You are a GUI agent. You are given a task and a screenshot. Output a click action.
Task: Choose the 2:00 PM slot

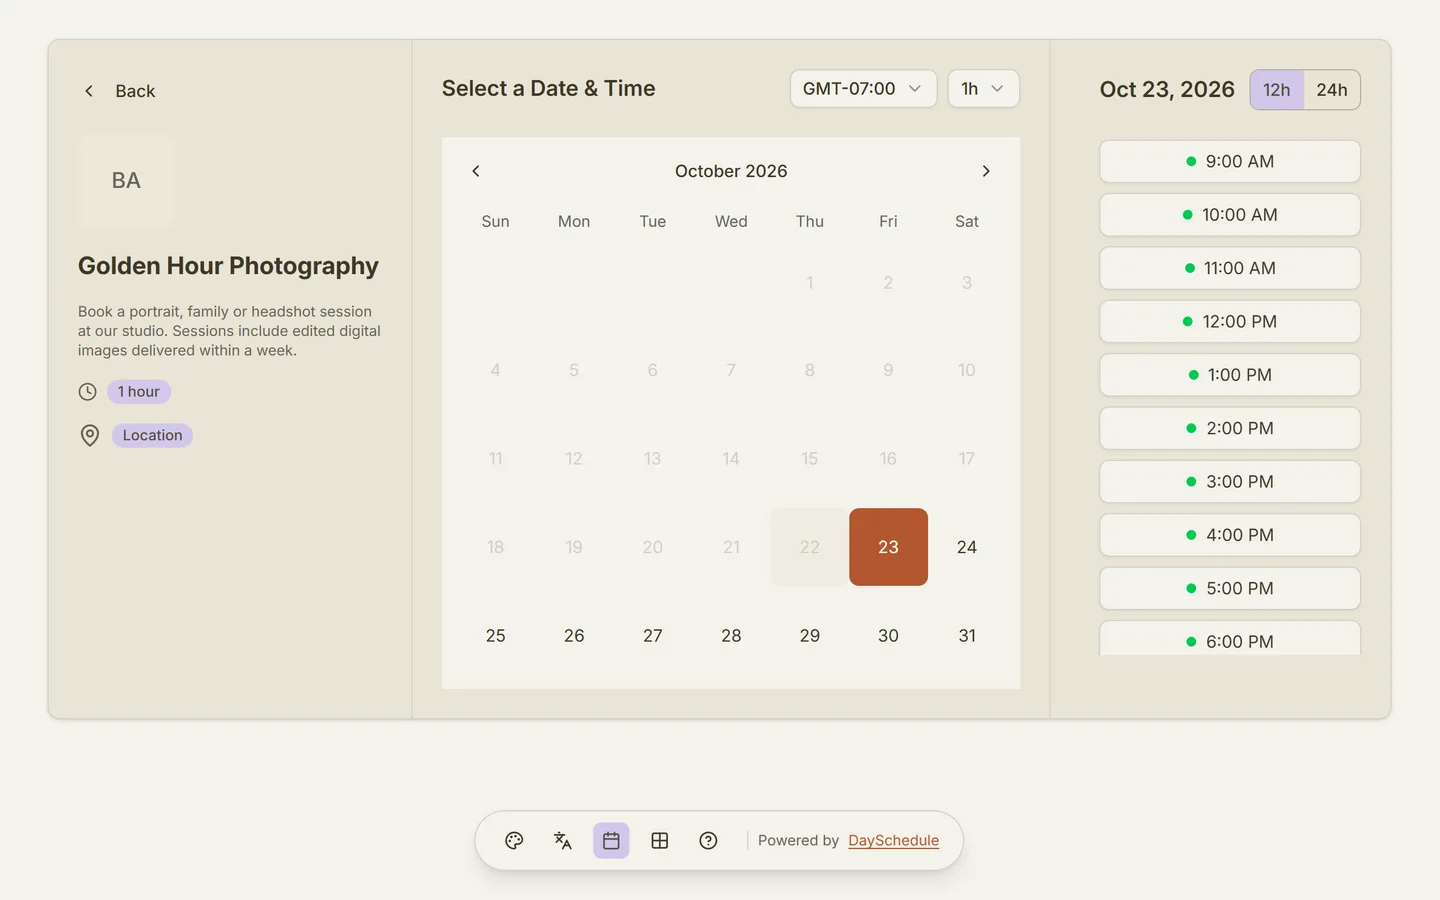click(x=1230, y=428)
